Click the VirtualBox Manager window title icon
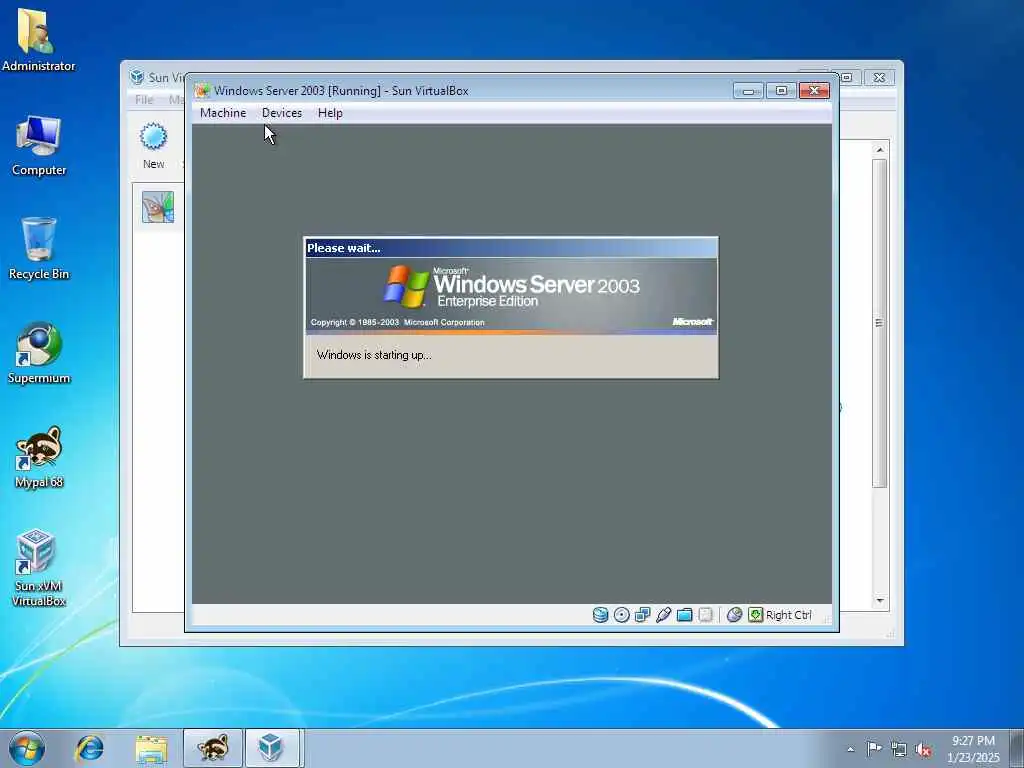 tap(136, 77)
